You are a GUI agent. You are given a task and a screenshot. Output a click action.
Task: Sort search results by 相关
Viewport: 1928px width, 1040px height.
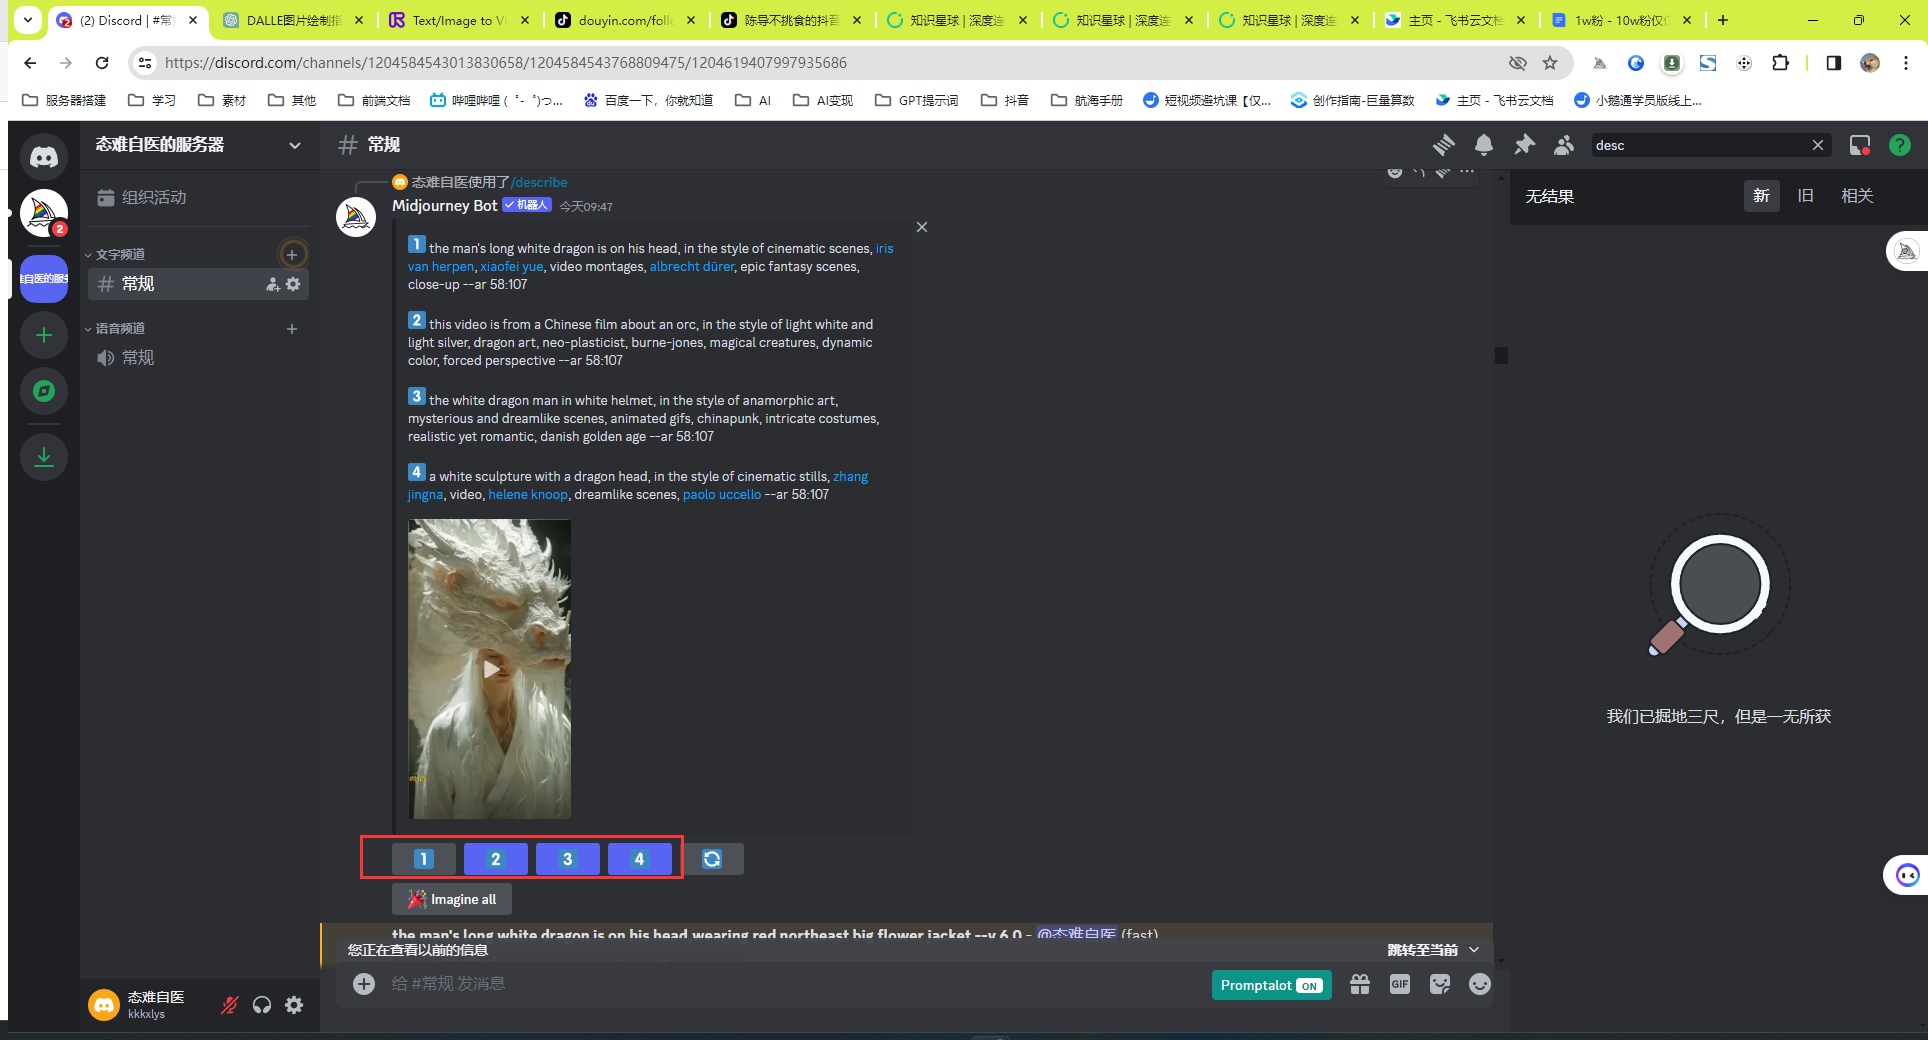click(x=1857, y=196)
